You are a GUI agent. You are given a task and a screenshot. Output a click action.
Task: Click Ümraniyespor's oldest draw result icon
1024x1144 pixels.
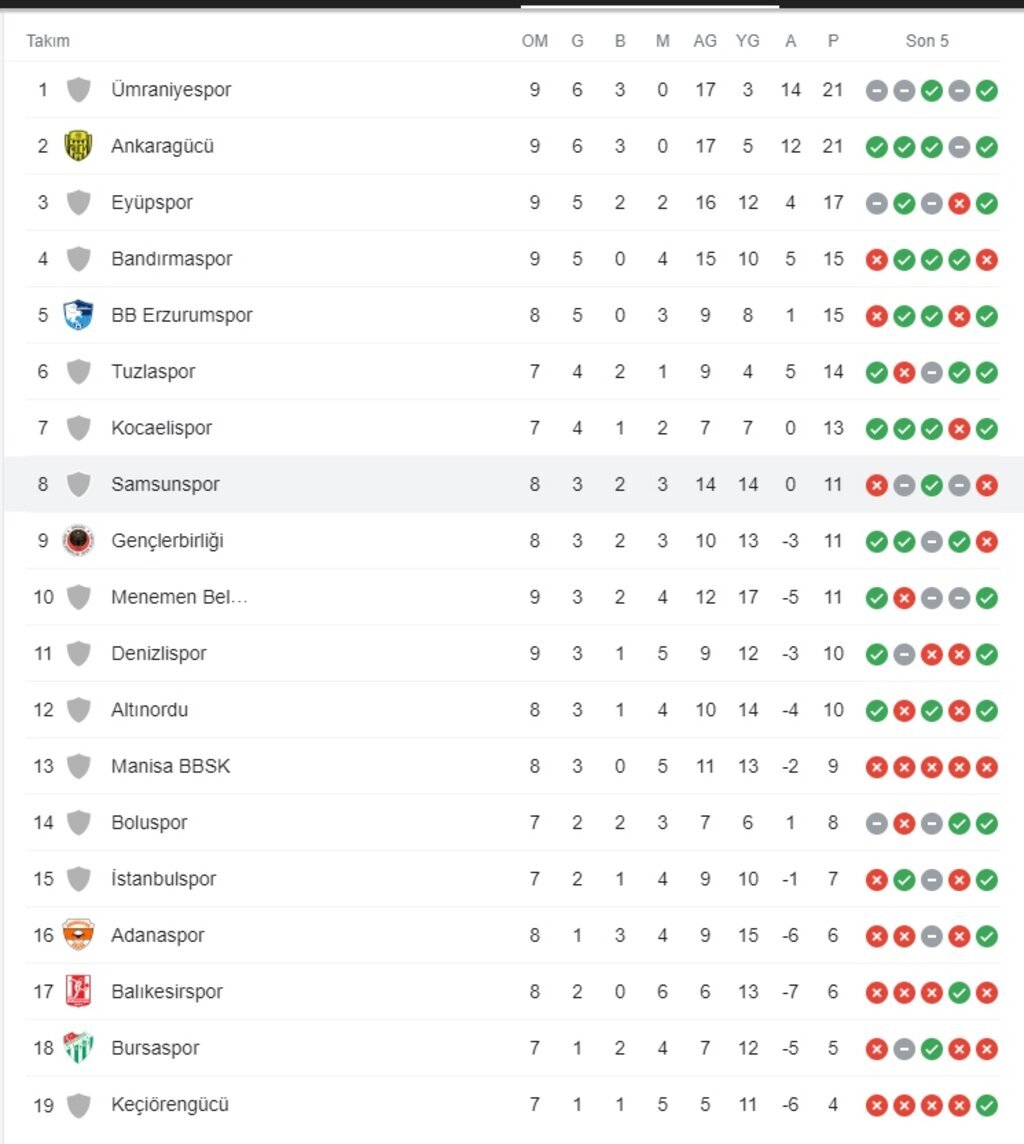coord(876,91)
